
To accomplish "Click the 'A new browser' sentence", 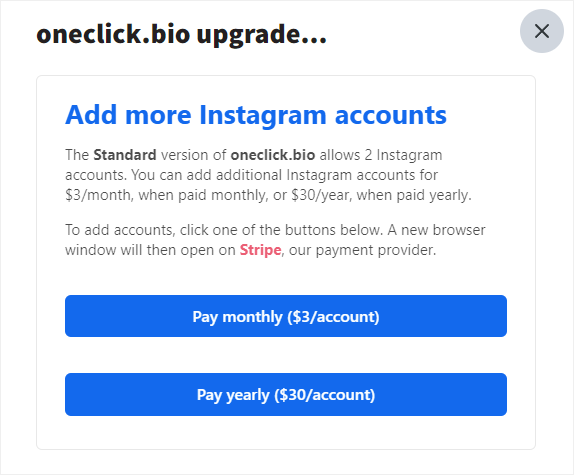I will [x=436, y=230].
